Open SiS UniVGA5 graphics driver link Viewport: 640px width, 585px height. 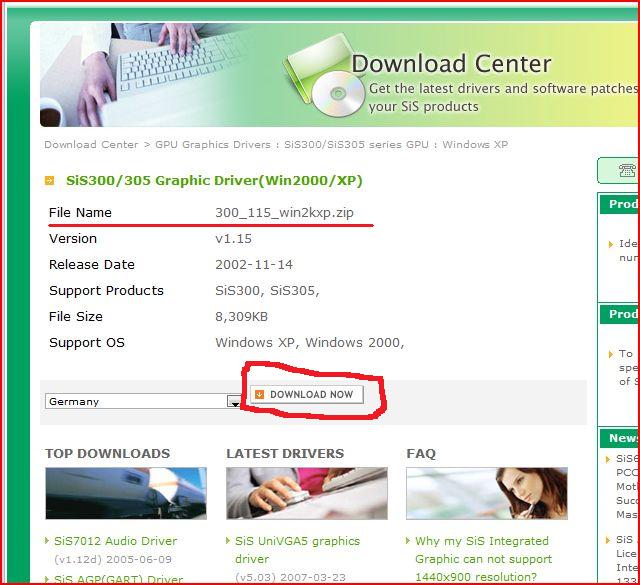[x=297, y=550]
